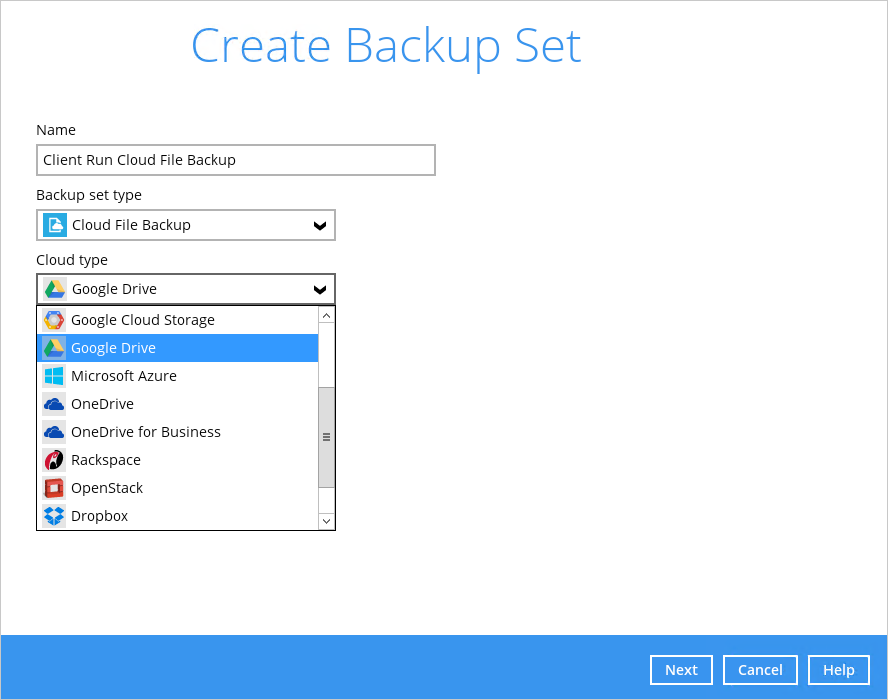The height and width of the screenshot is (700, 888).
Task: Click the OpenStack red square icon
Action: (54, 488)
